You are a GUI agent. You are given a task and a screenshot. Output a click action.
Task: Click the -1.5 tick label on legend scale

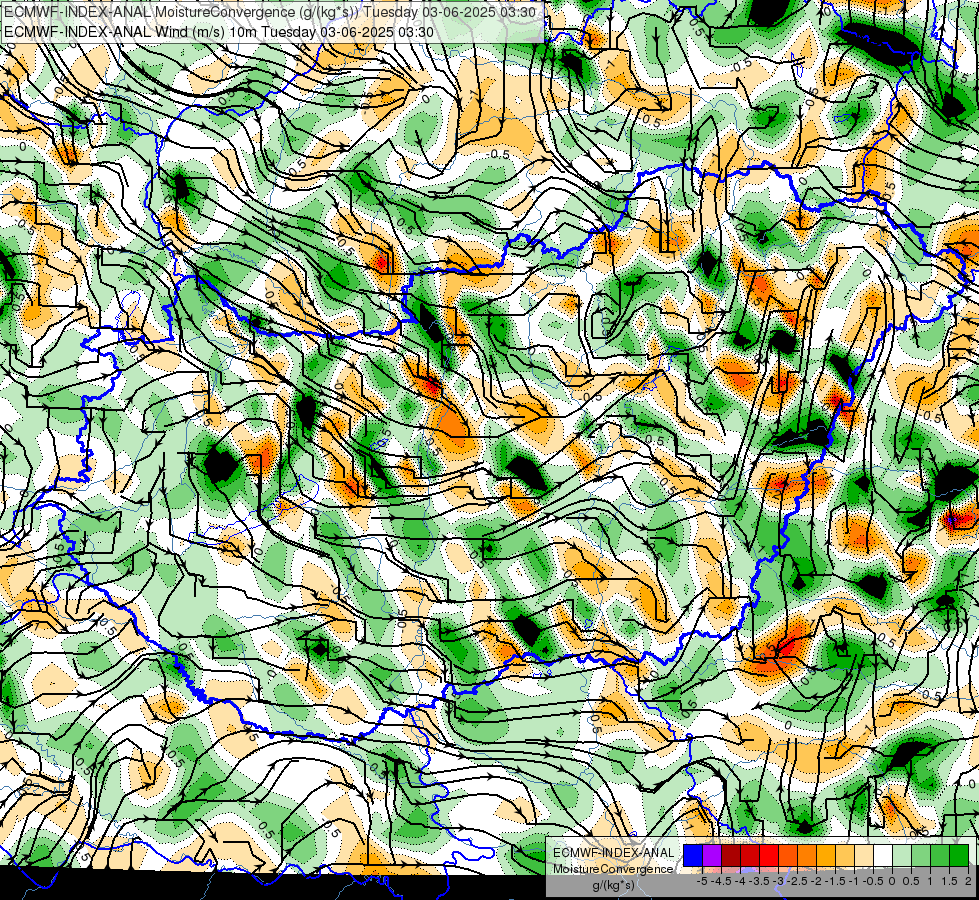(835, 881)
